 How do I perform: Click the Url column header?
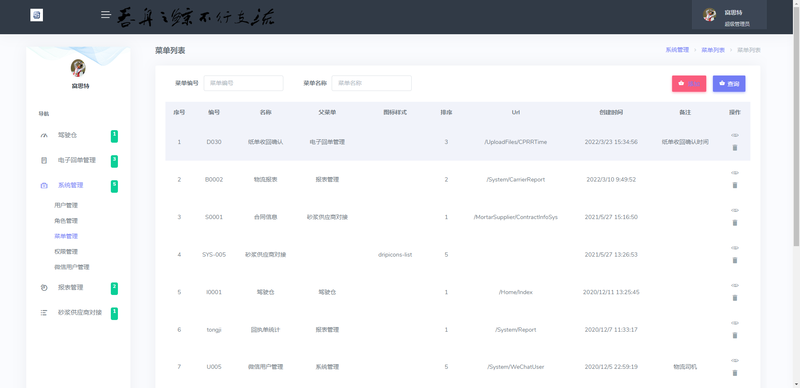[516, 112]
